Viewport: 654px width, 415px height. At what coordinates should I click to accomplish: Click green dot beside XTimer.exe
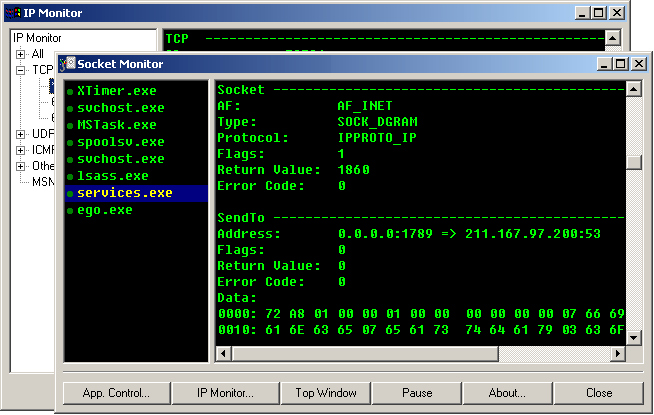pos(70,91)
